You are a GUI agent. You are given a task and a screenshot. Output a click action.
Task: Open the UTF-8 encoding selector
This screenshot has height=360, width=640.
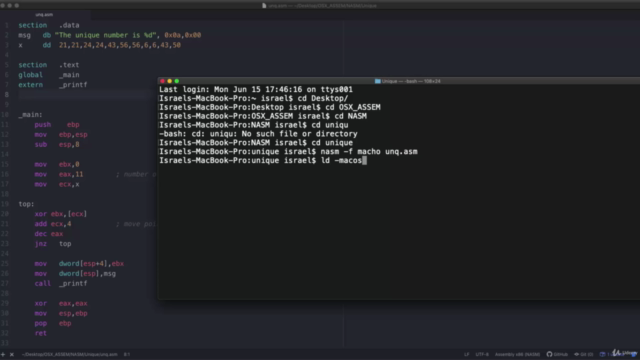(482, 354)
